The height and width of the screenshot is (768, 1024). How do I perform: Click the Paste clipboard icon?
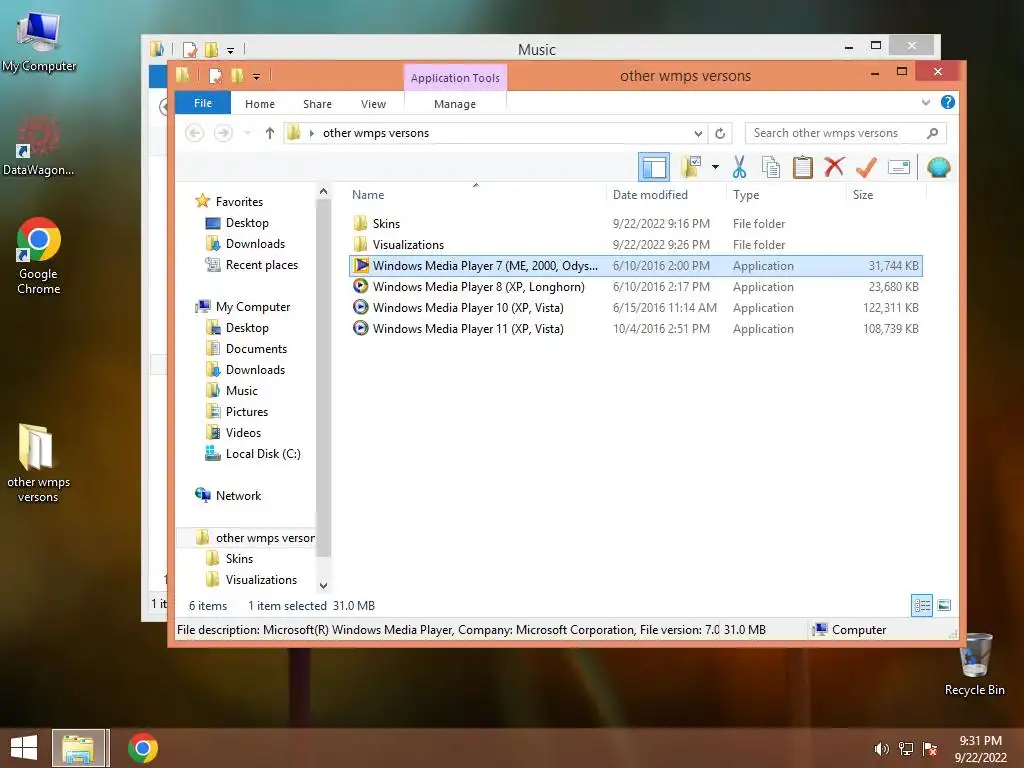(803, 167)
